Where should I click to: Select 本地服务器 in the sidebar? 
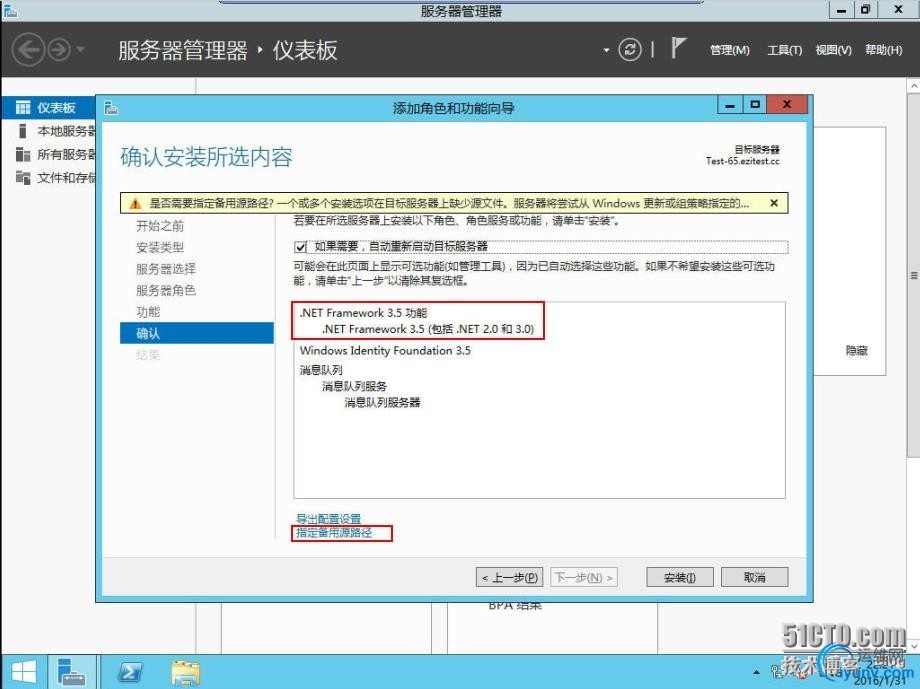click(66, 131)
